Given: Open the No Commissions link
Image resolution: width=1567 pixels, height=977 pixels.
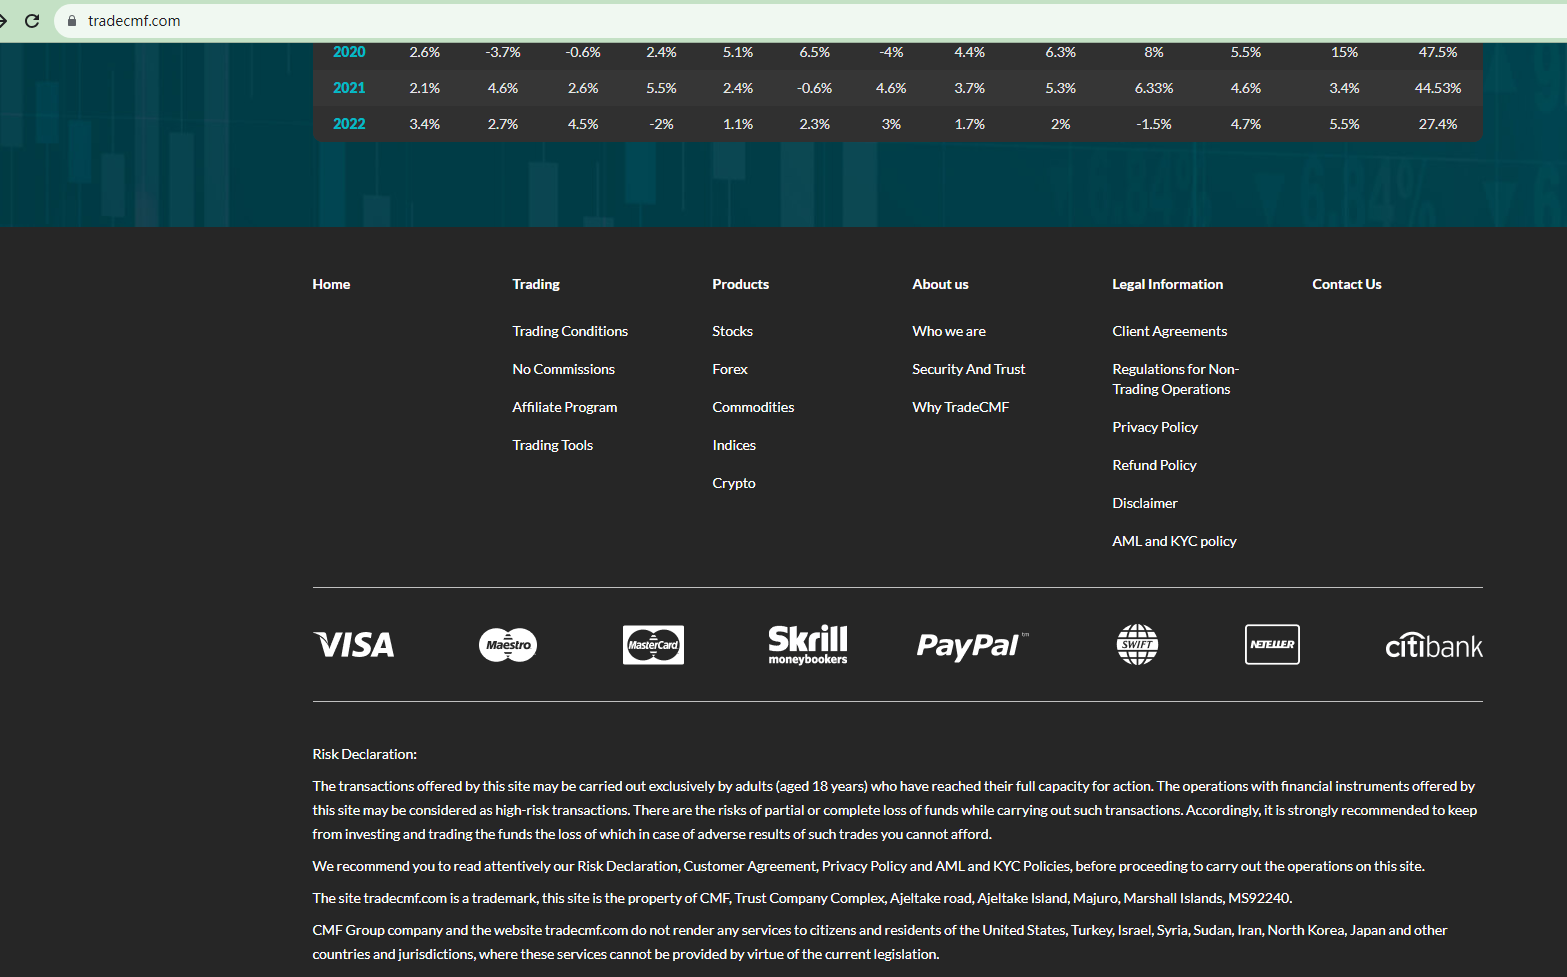Looking at the screenshot, I should [x=563, y=369].
